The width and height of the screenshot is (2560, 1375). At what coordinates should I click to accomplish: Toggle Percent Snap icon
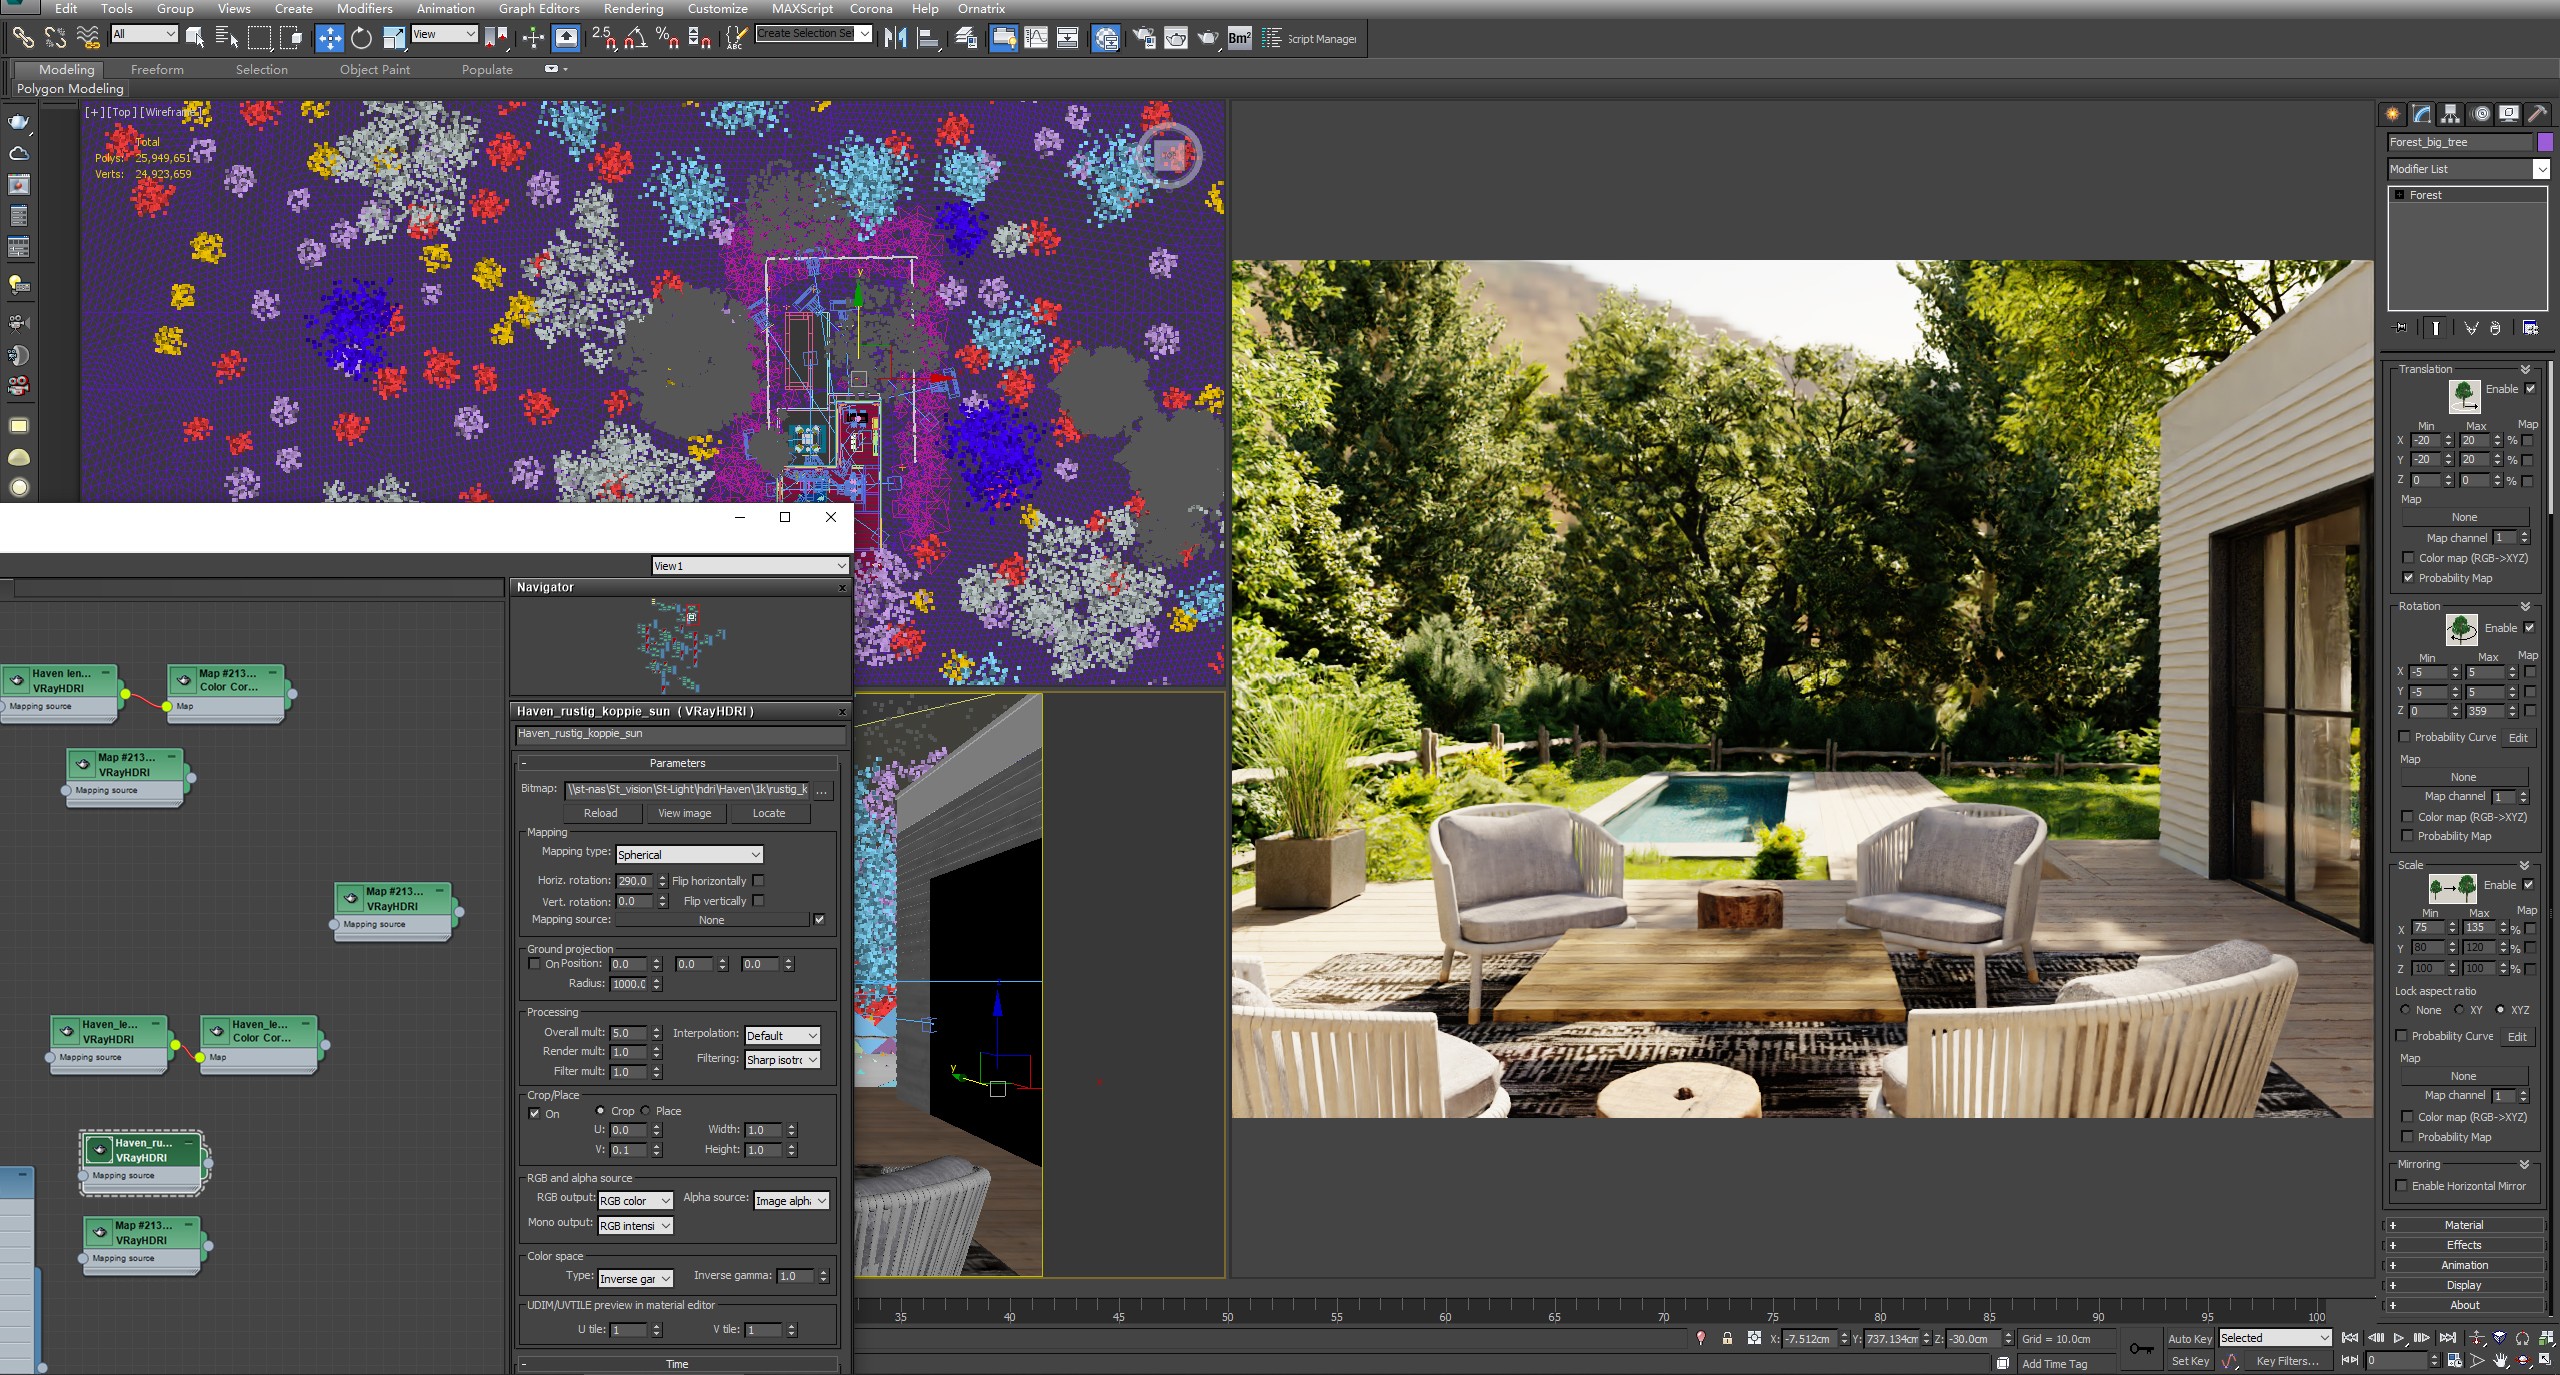tap(667, 38)
